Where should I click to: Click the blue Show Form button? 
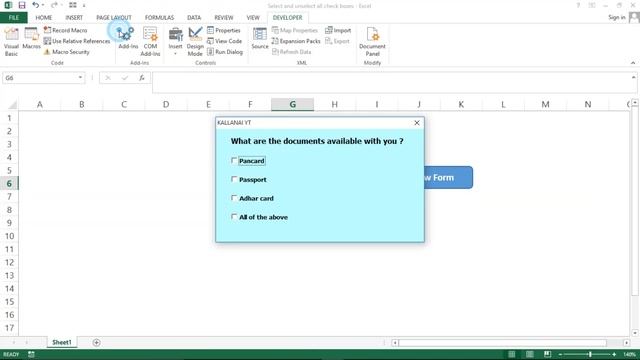pyautogui.click(x=448, y=178)
